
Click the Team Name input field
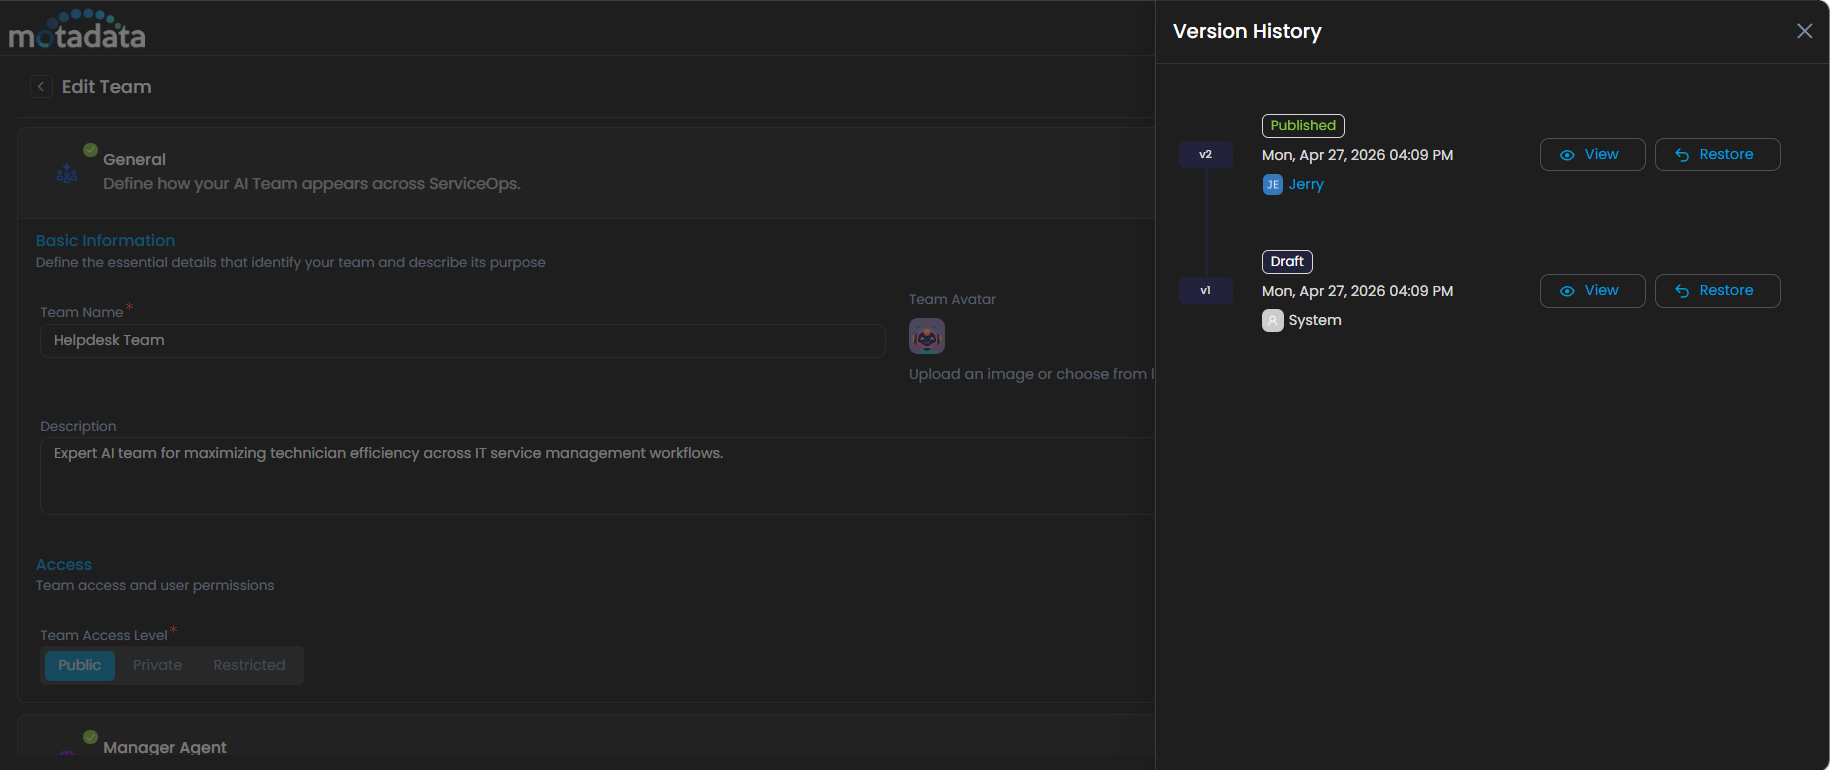462,341
